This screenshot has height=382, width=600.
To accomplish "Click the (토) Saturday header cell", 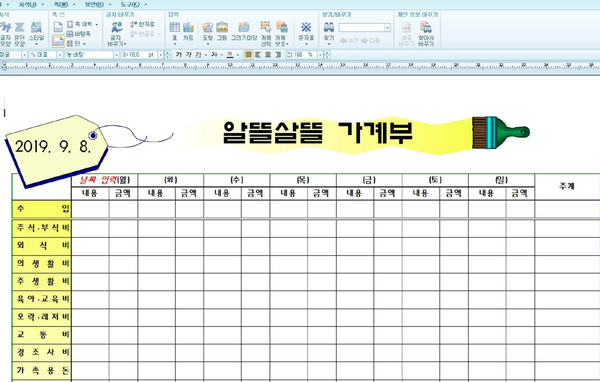I will [435, 180].
